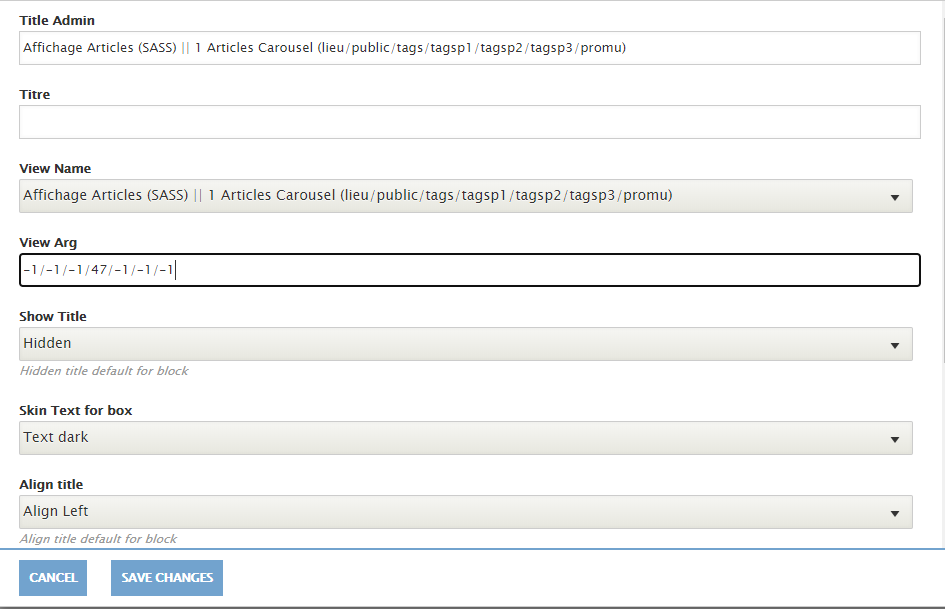Viewport: 945px width, 609px height.
Task: Open the Show Title dropdown
Action: tap(466, 344)
